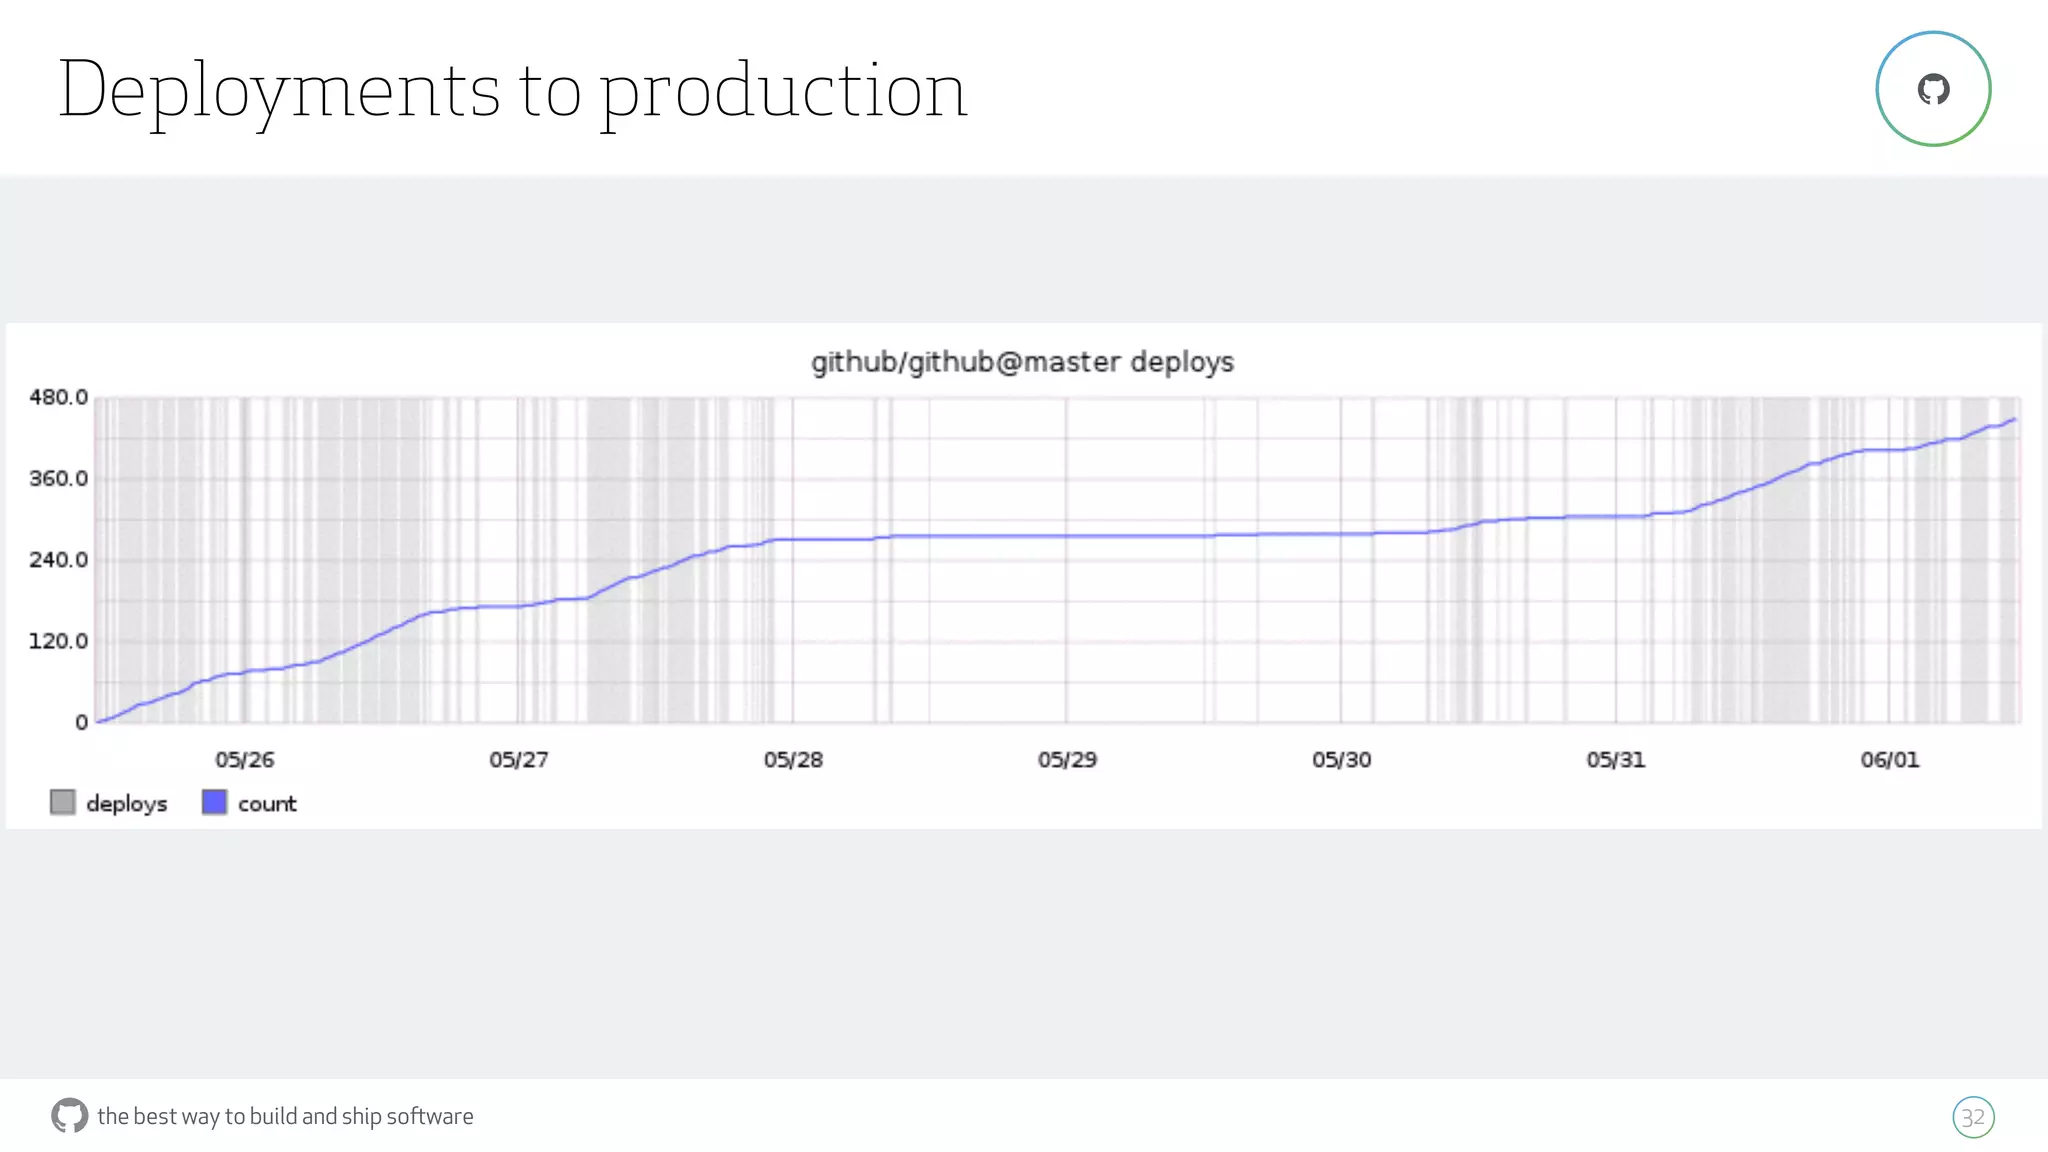2048x1152 pixels.
Task: Click the 240.0 y-axis label
Action: pyautogui.click(x=58, y=560)
